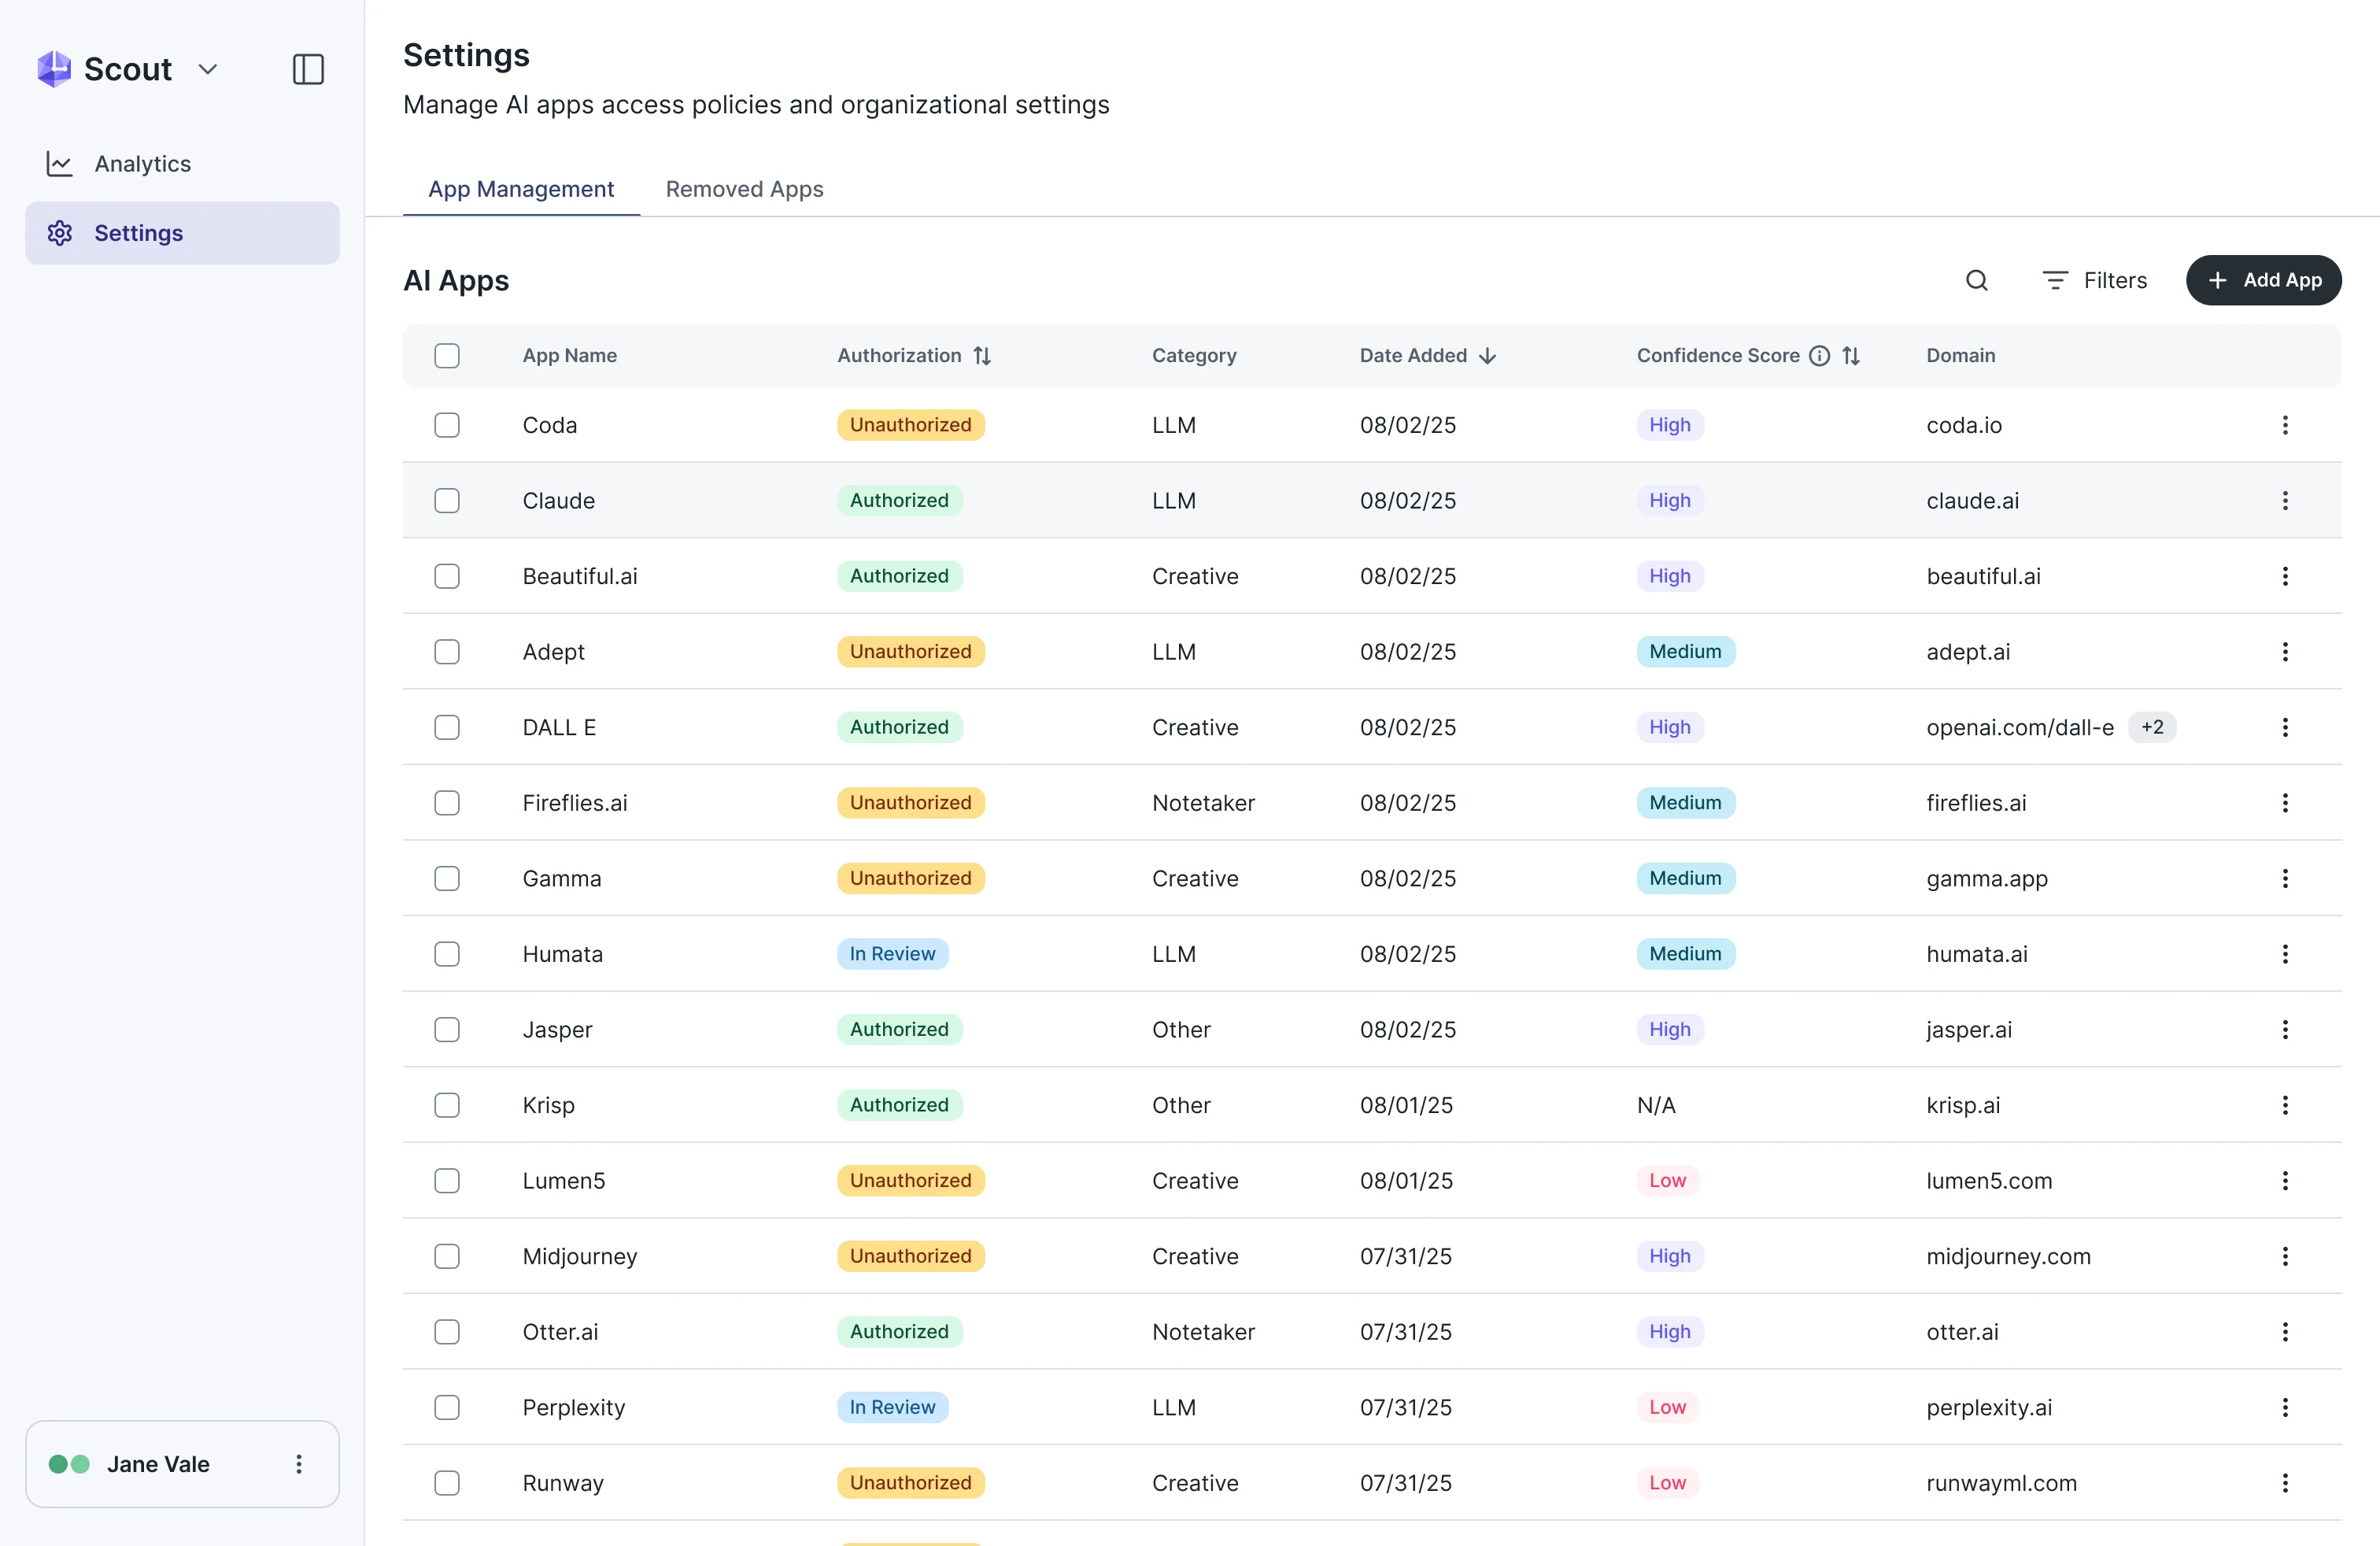
Task: Collapse the sidebar panel icon
Action: (x=308, y=69)
